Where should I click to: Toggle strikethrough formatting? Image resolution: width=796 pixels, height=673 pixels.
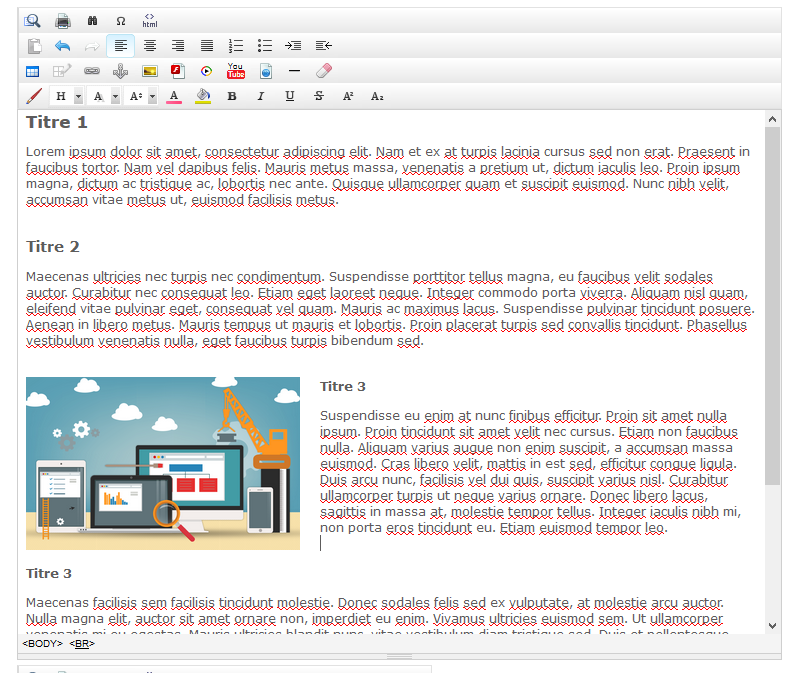tap(319, 96)
